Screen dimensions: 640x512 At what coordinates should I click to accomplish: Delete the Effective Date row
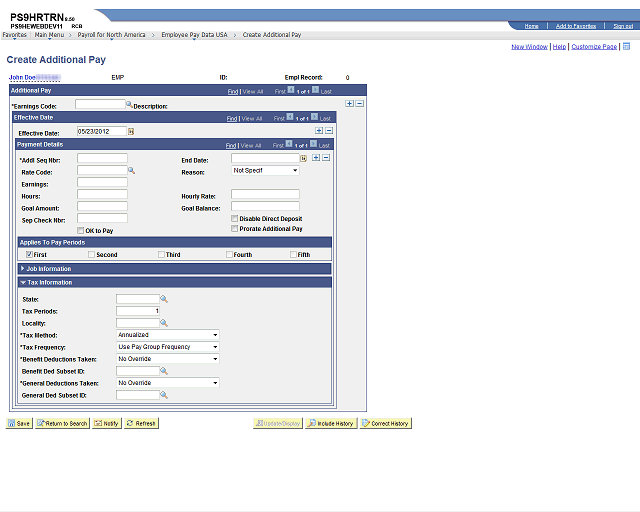coord(329,131)
